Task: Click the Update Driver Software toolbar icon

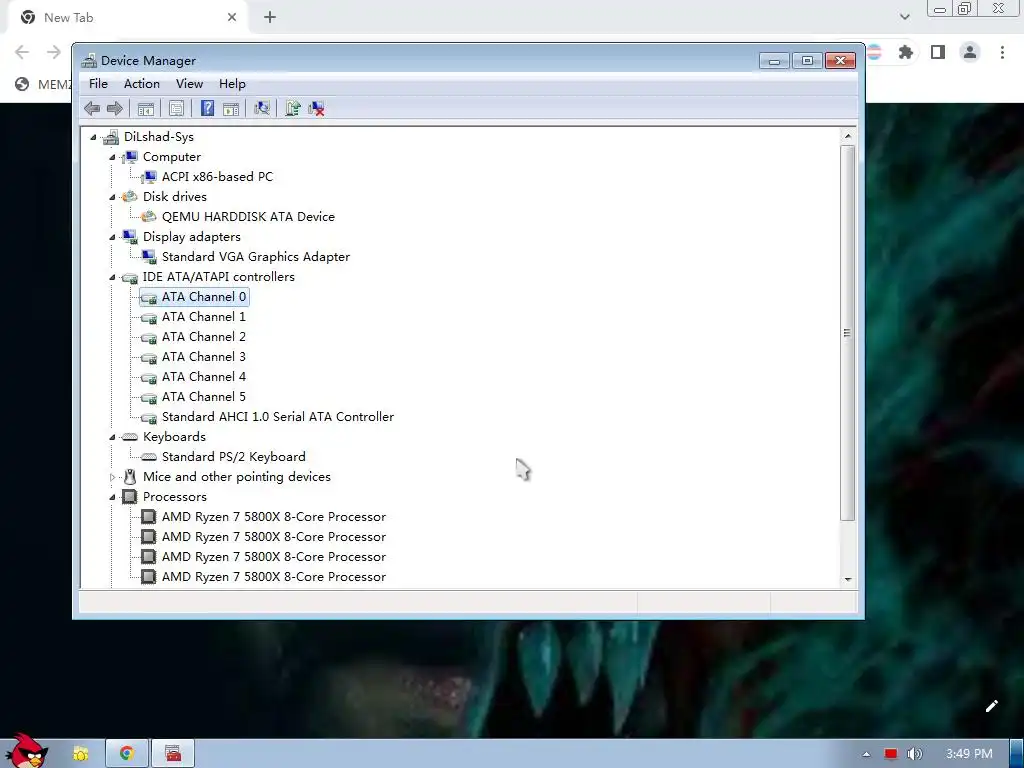Action: click(x=293, y=108)
